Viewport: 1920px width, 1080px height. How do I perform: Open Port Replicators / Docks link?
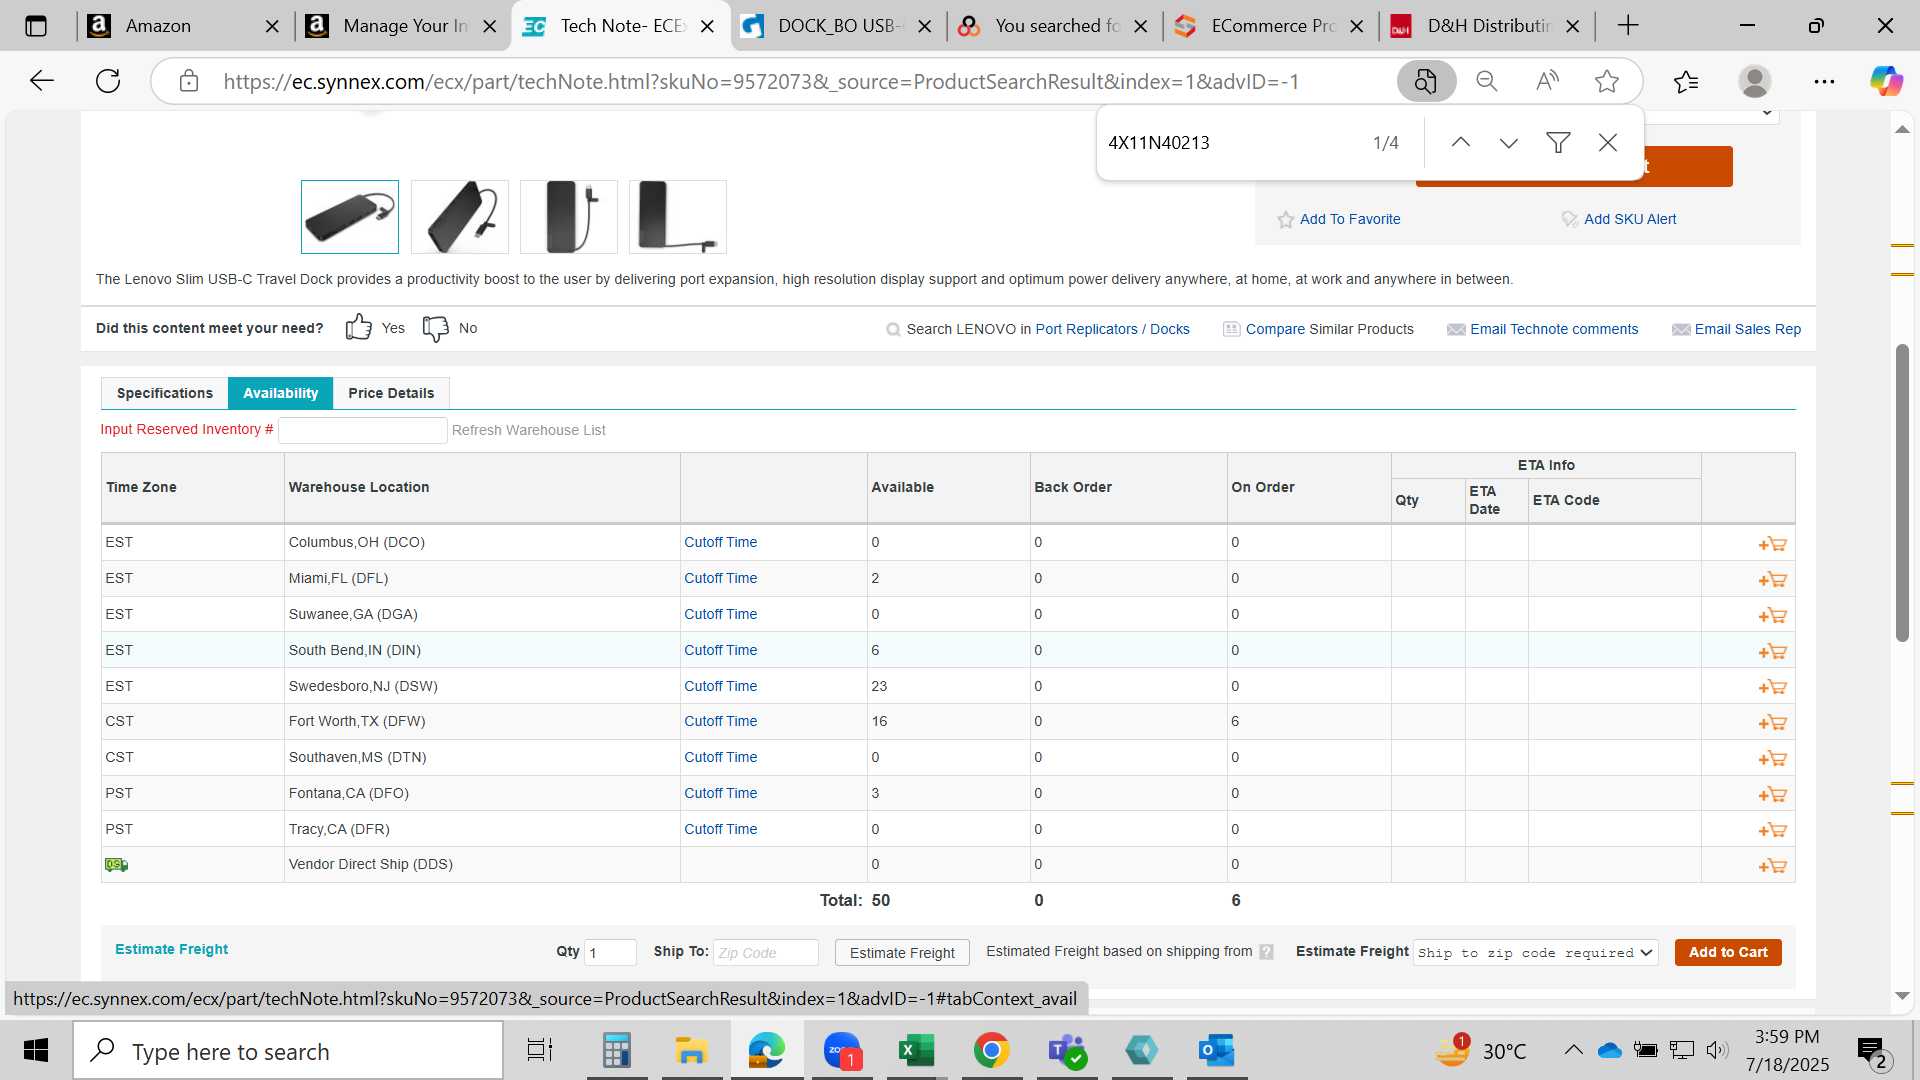[1112, 330]
